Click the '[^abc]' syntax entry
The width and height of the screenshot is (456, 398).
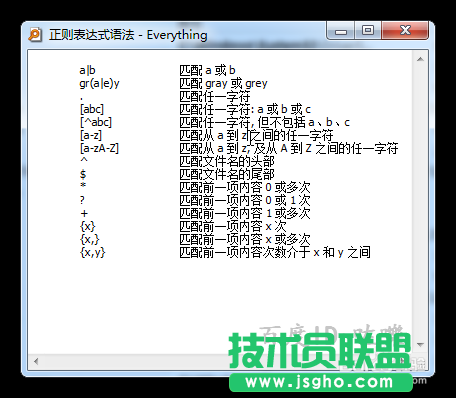(x=96, y=122)
